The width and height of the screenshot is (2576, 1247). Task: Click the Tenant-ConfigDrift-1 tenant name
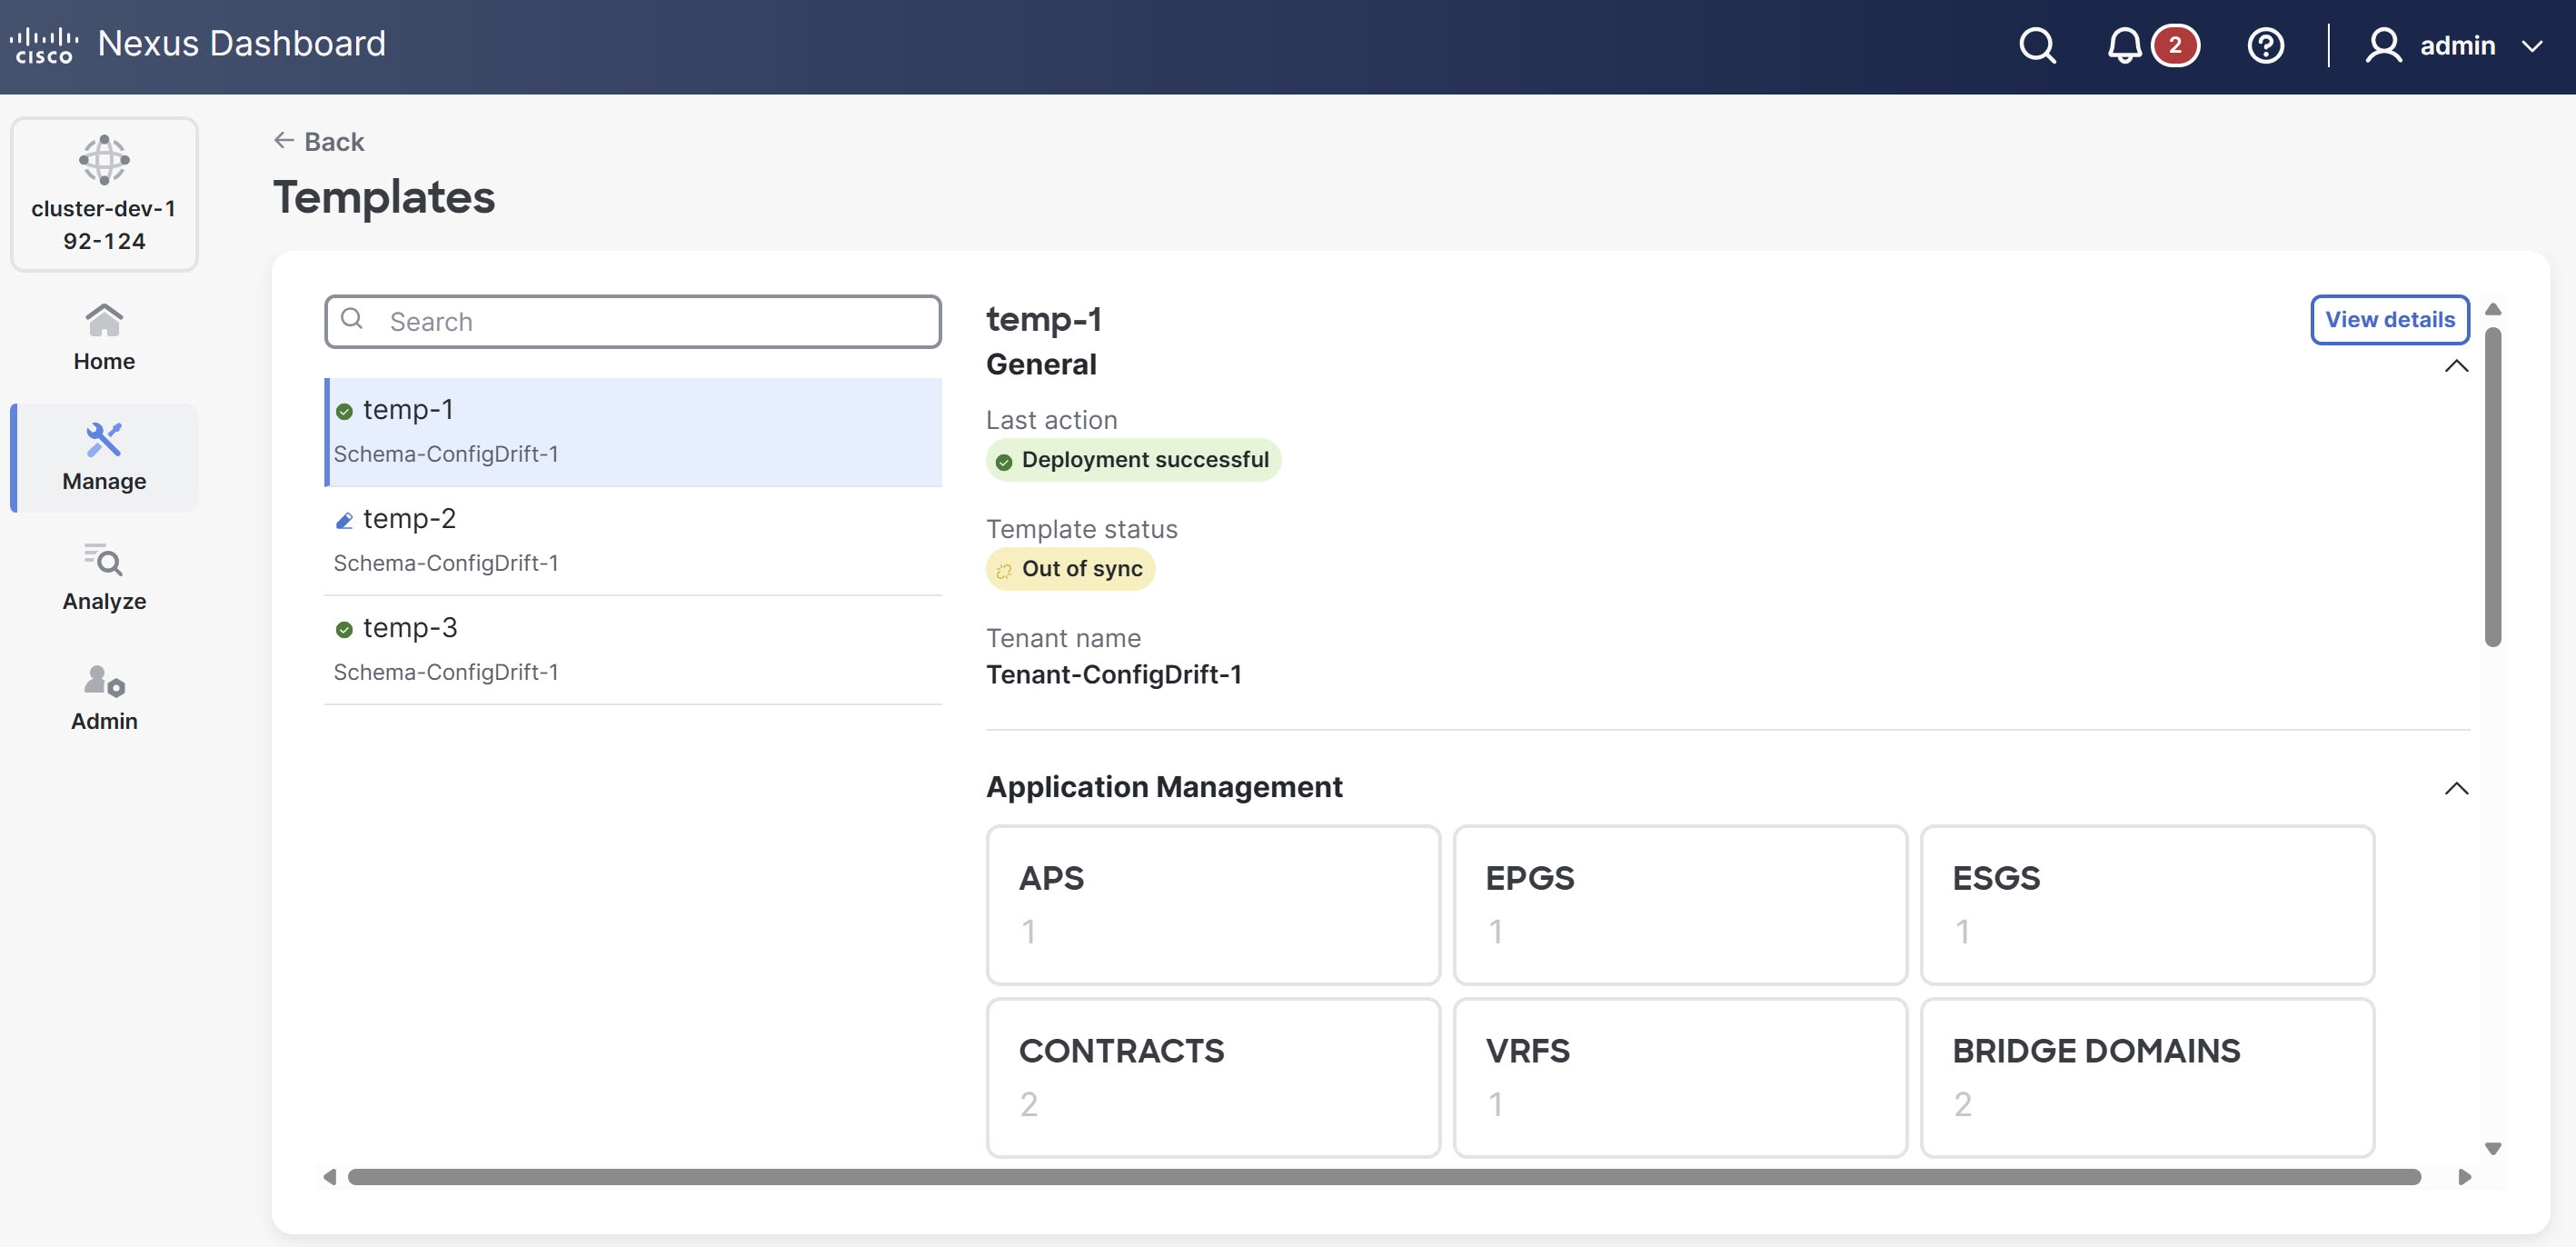pos(1114,674)
